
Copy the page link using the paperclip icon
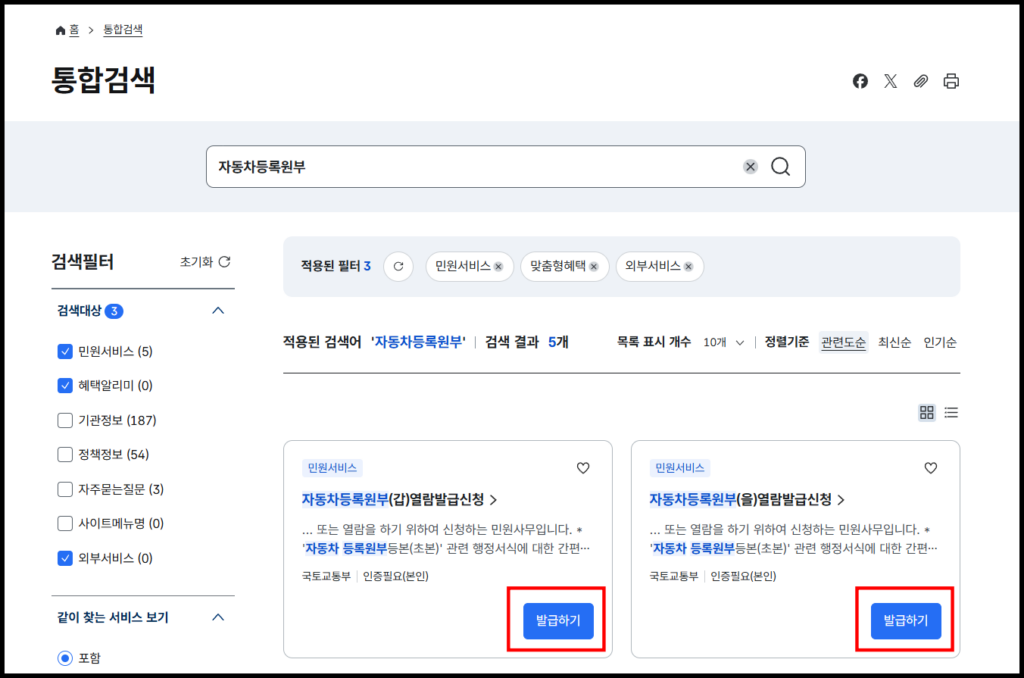(x=921, y=81)
